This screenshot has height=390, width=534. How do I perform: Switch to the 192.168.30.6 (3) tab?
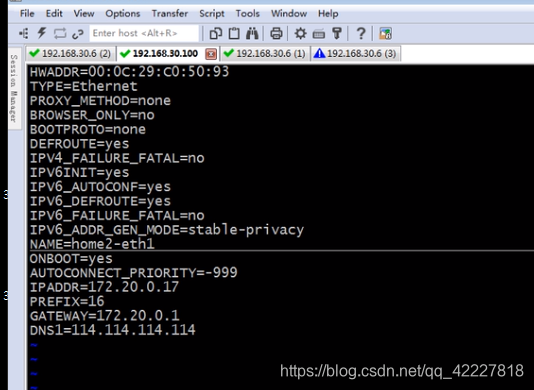[355, 53]
